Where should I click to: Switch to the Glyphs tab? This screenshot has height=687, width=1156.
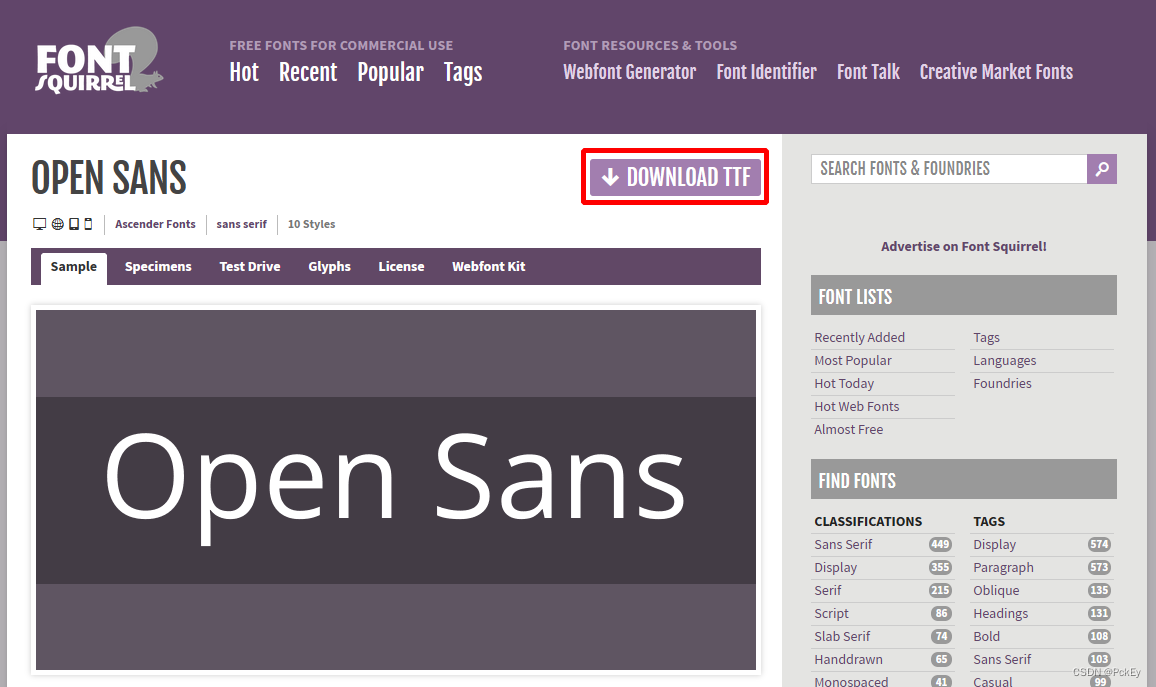(x=330, y=267)
